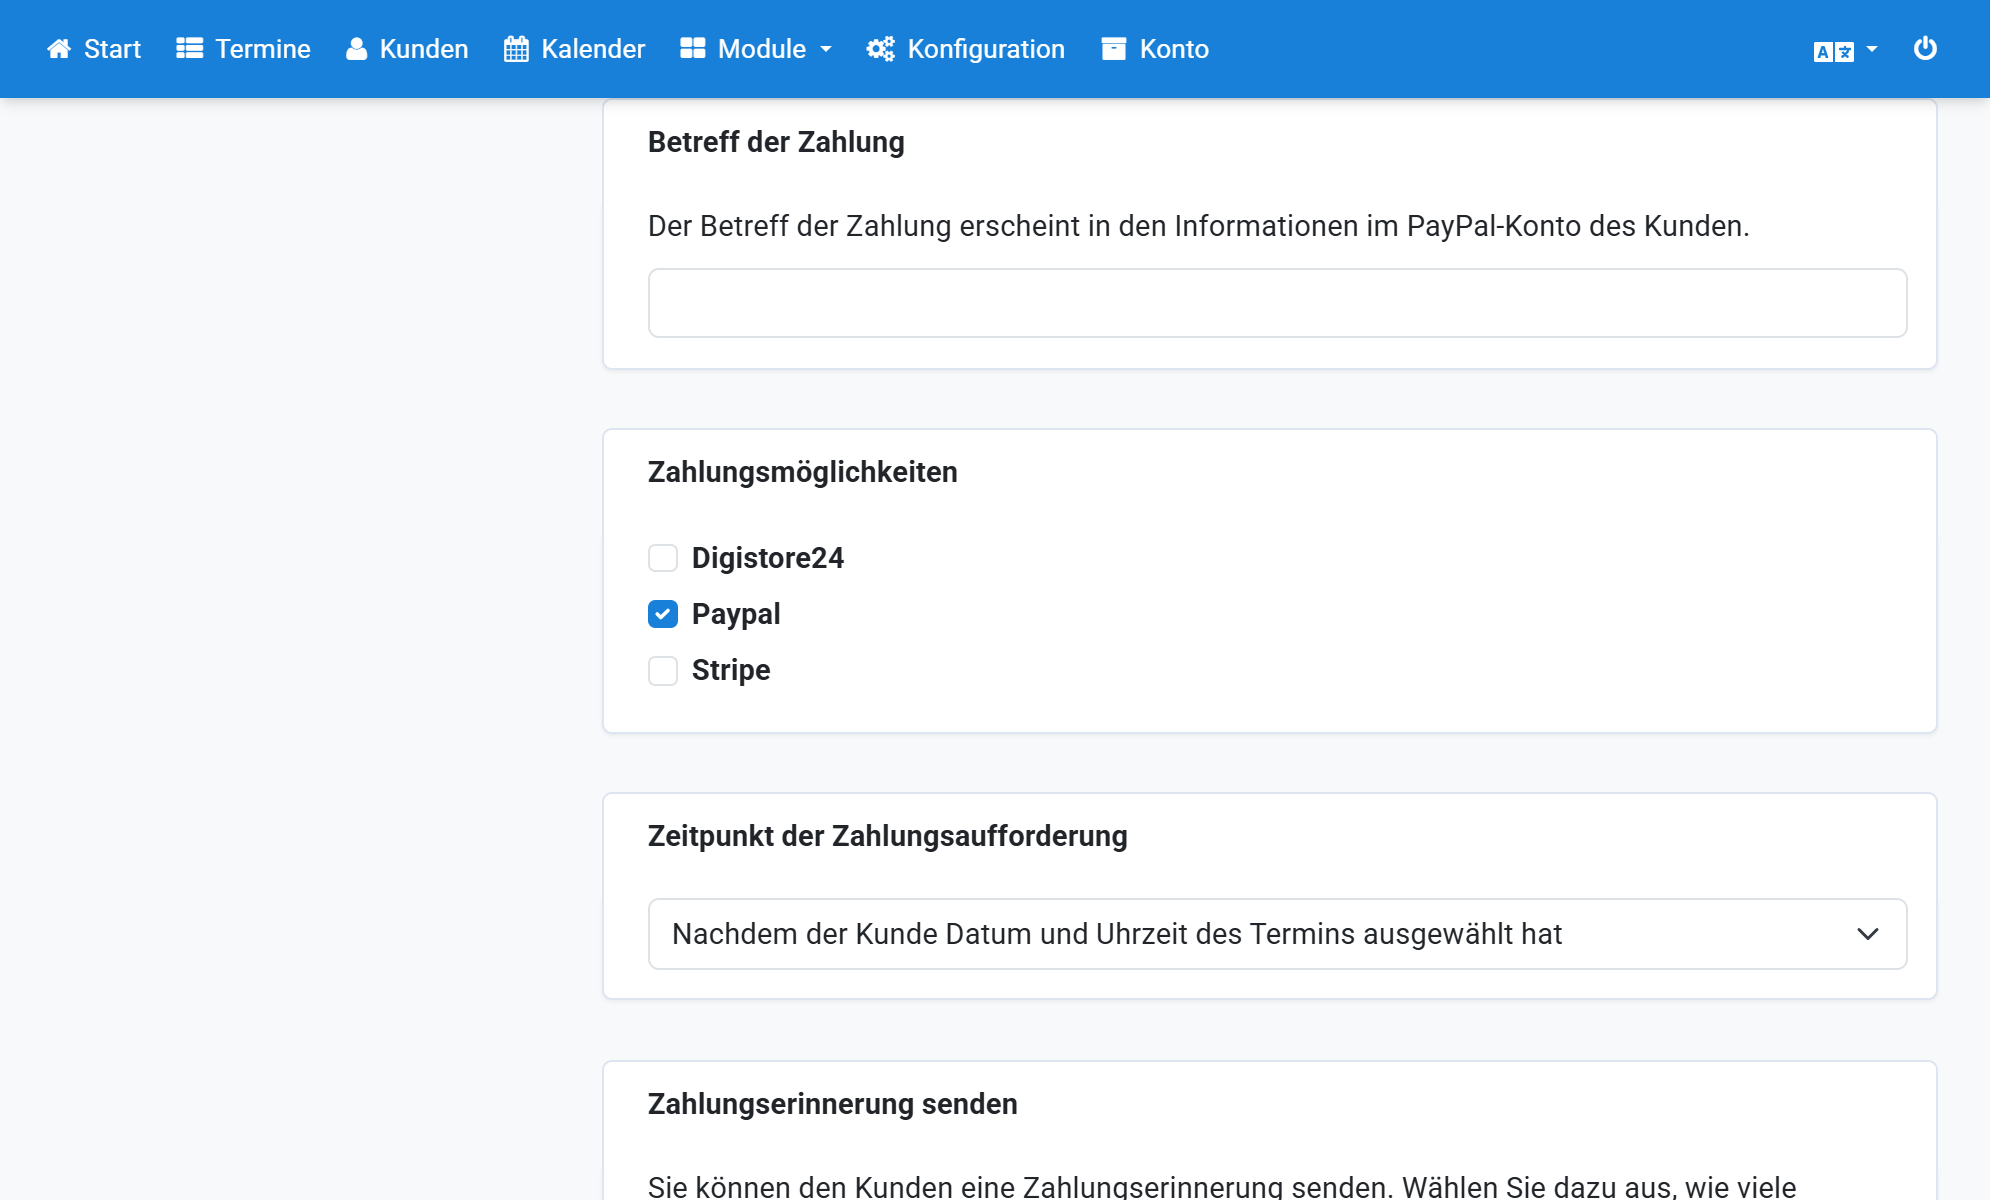This screenshot has height=1200, width=1990.
Task: Expand the Module dropdown caret
Action: (826, 50)
